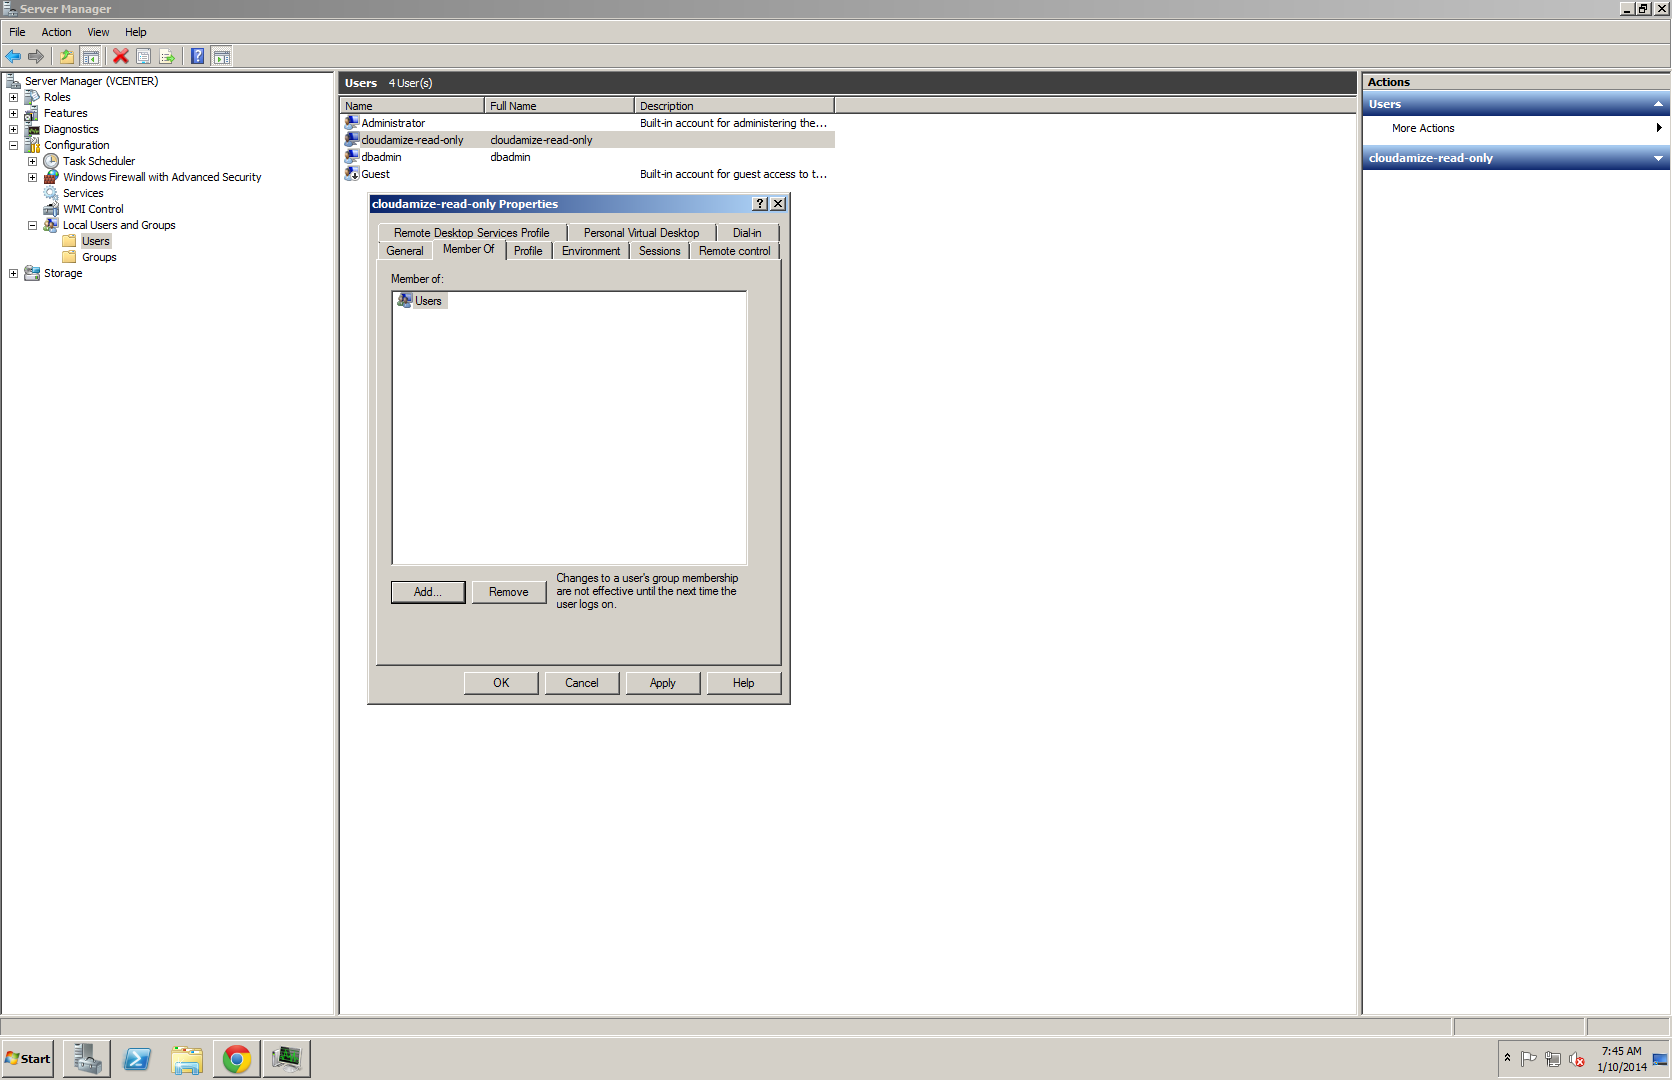This screenshot has height=1080, width=1672.
Task: Open Help using the question mark toolbar icon
Action: pos(197,56)
